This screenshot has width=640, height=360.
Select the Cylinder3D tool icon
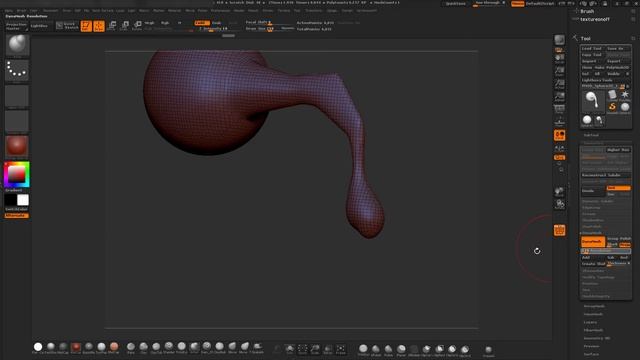click(x=612, y=95)
